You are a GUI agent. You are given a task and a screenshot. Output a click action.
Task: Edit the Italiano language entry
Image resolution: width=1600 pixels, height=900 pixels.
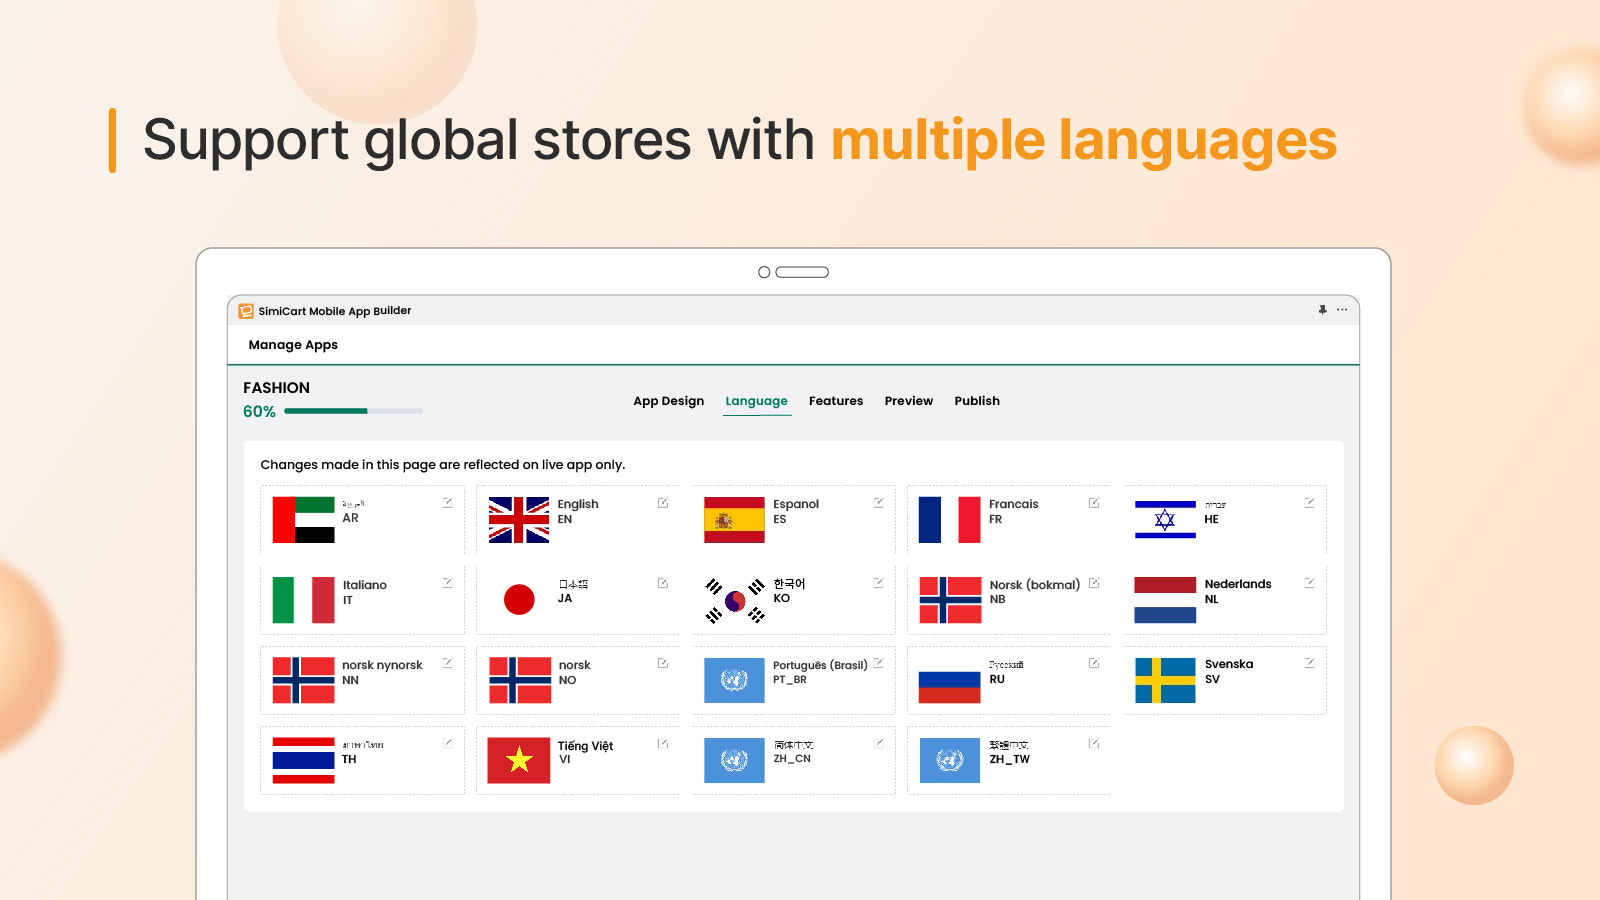pyautogui.click(x=448, y=583)
